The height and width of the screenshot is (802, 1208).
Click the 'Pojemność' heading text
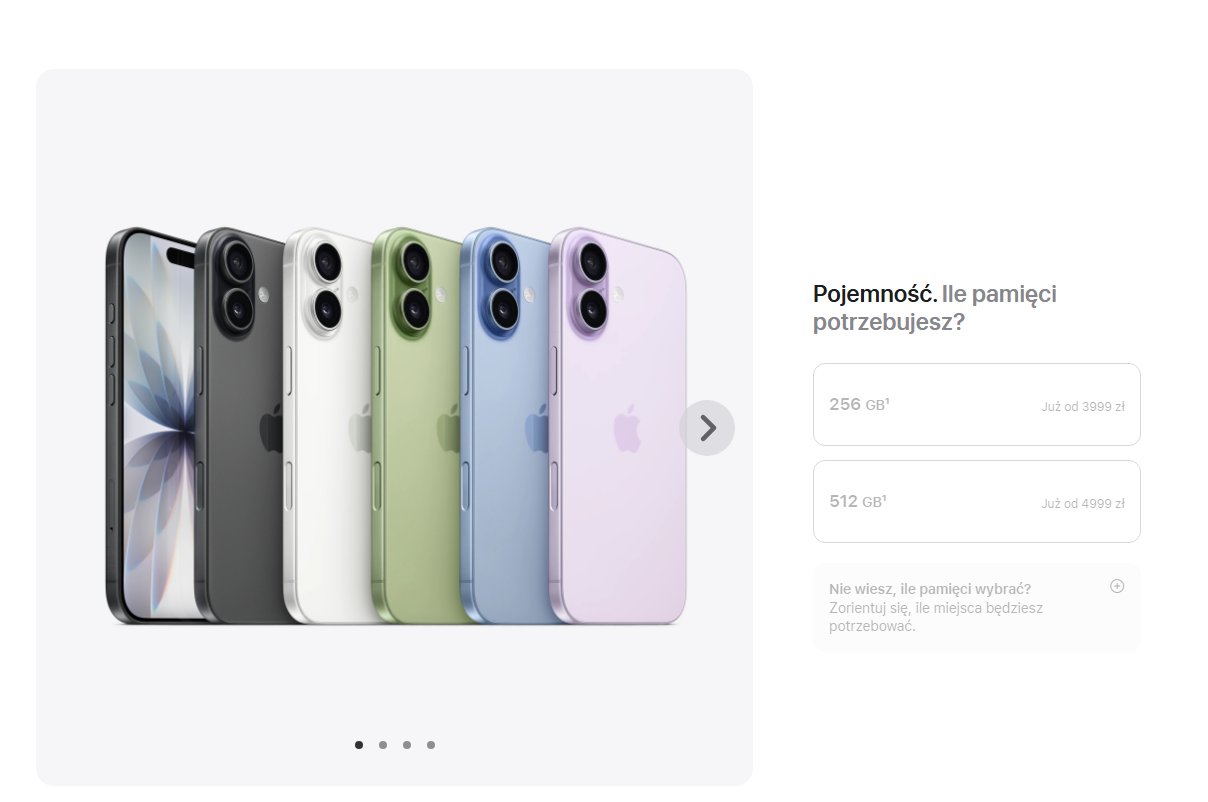pos(875,294)
